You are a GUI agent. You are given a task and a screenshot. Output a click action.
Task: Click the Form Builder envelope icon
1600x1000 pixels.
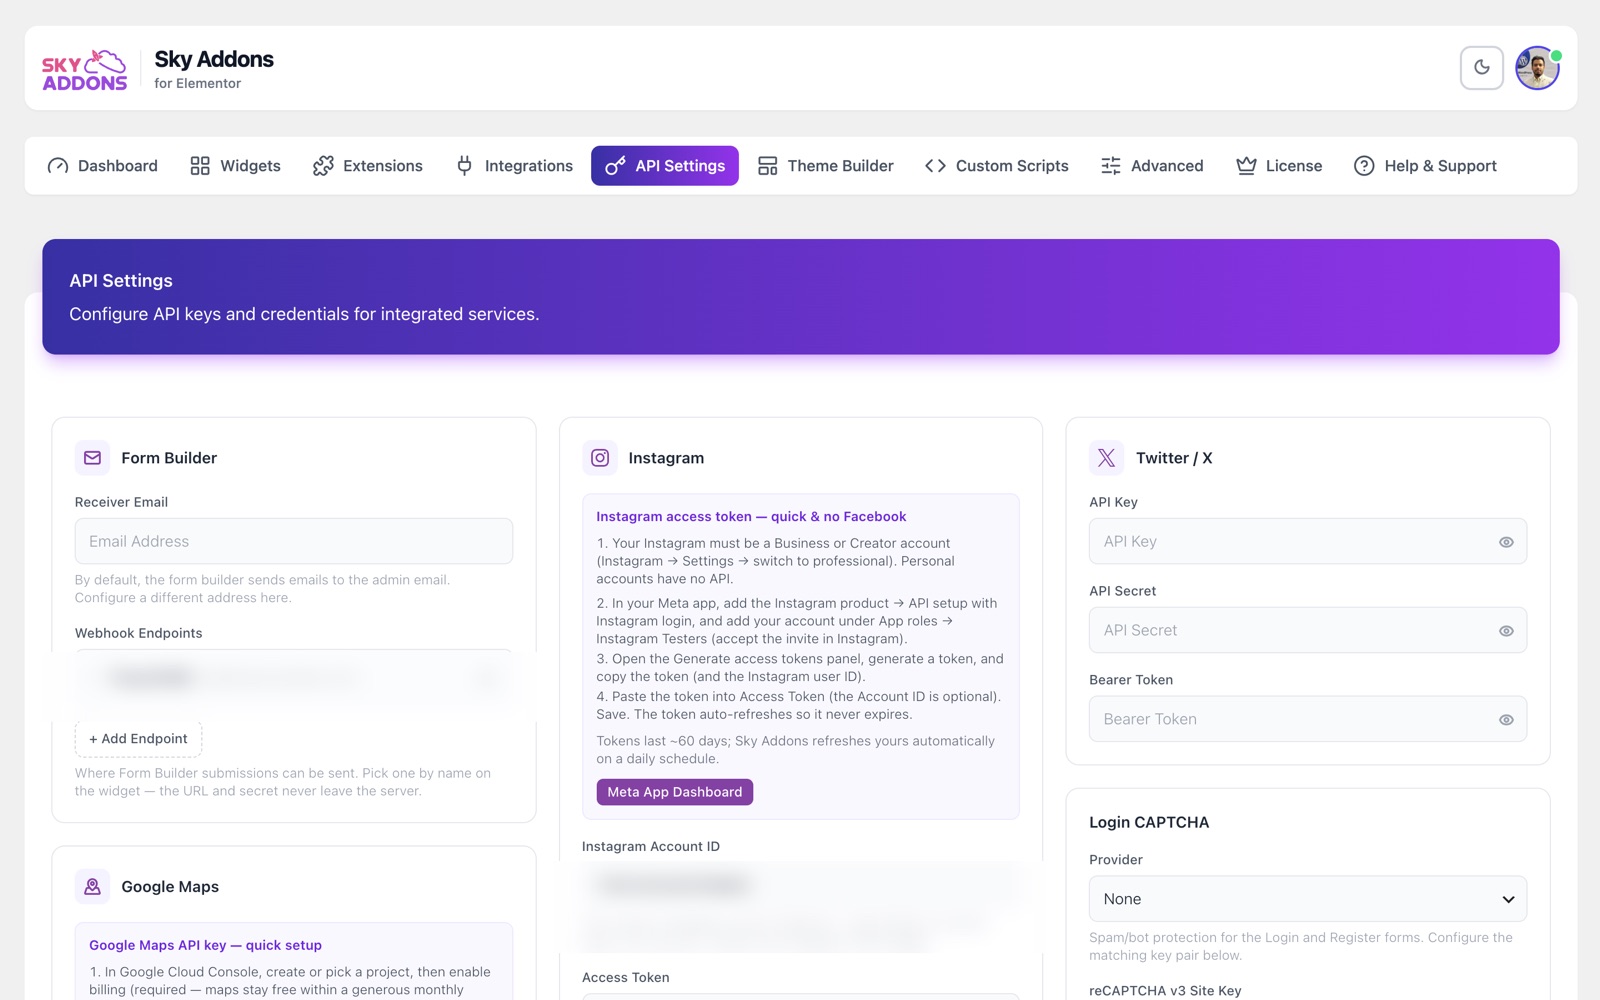click(x=92, y=458)
